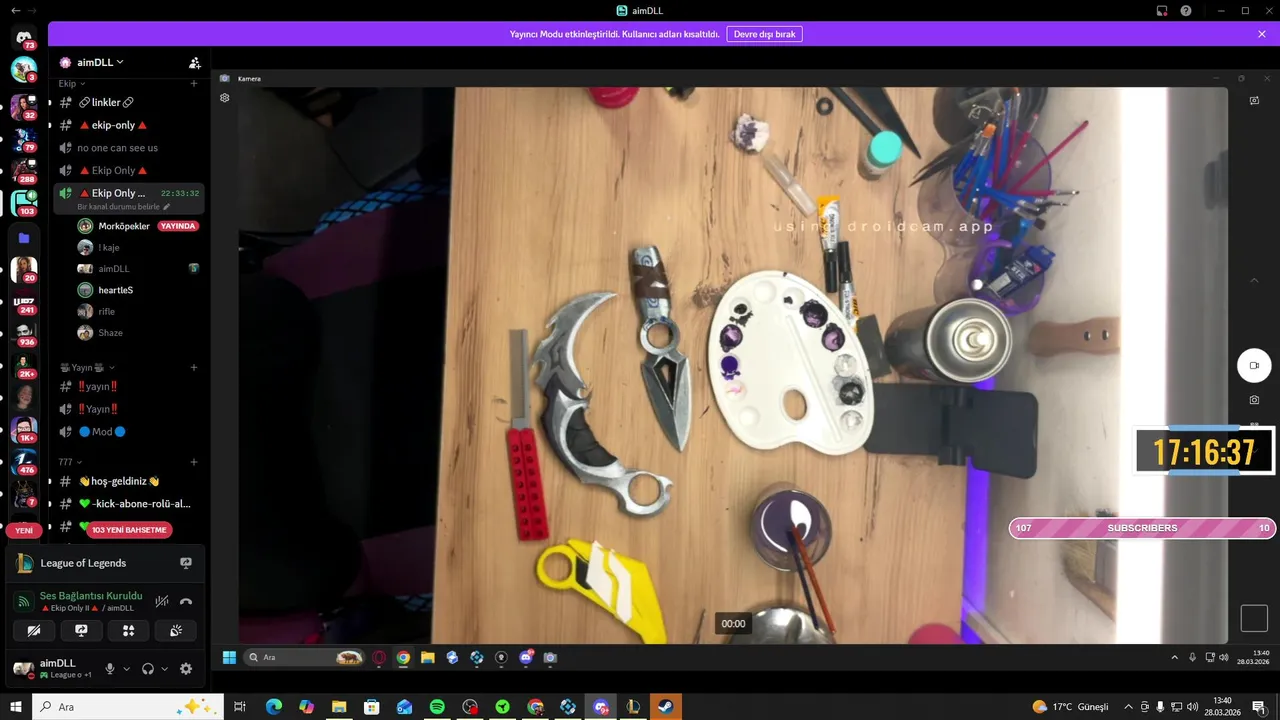Open Steam from Windows taskbar
Viewport: 1280px width, 720px height.
coord(665,707)
